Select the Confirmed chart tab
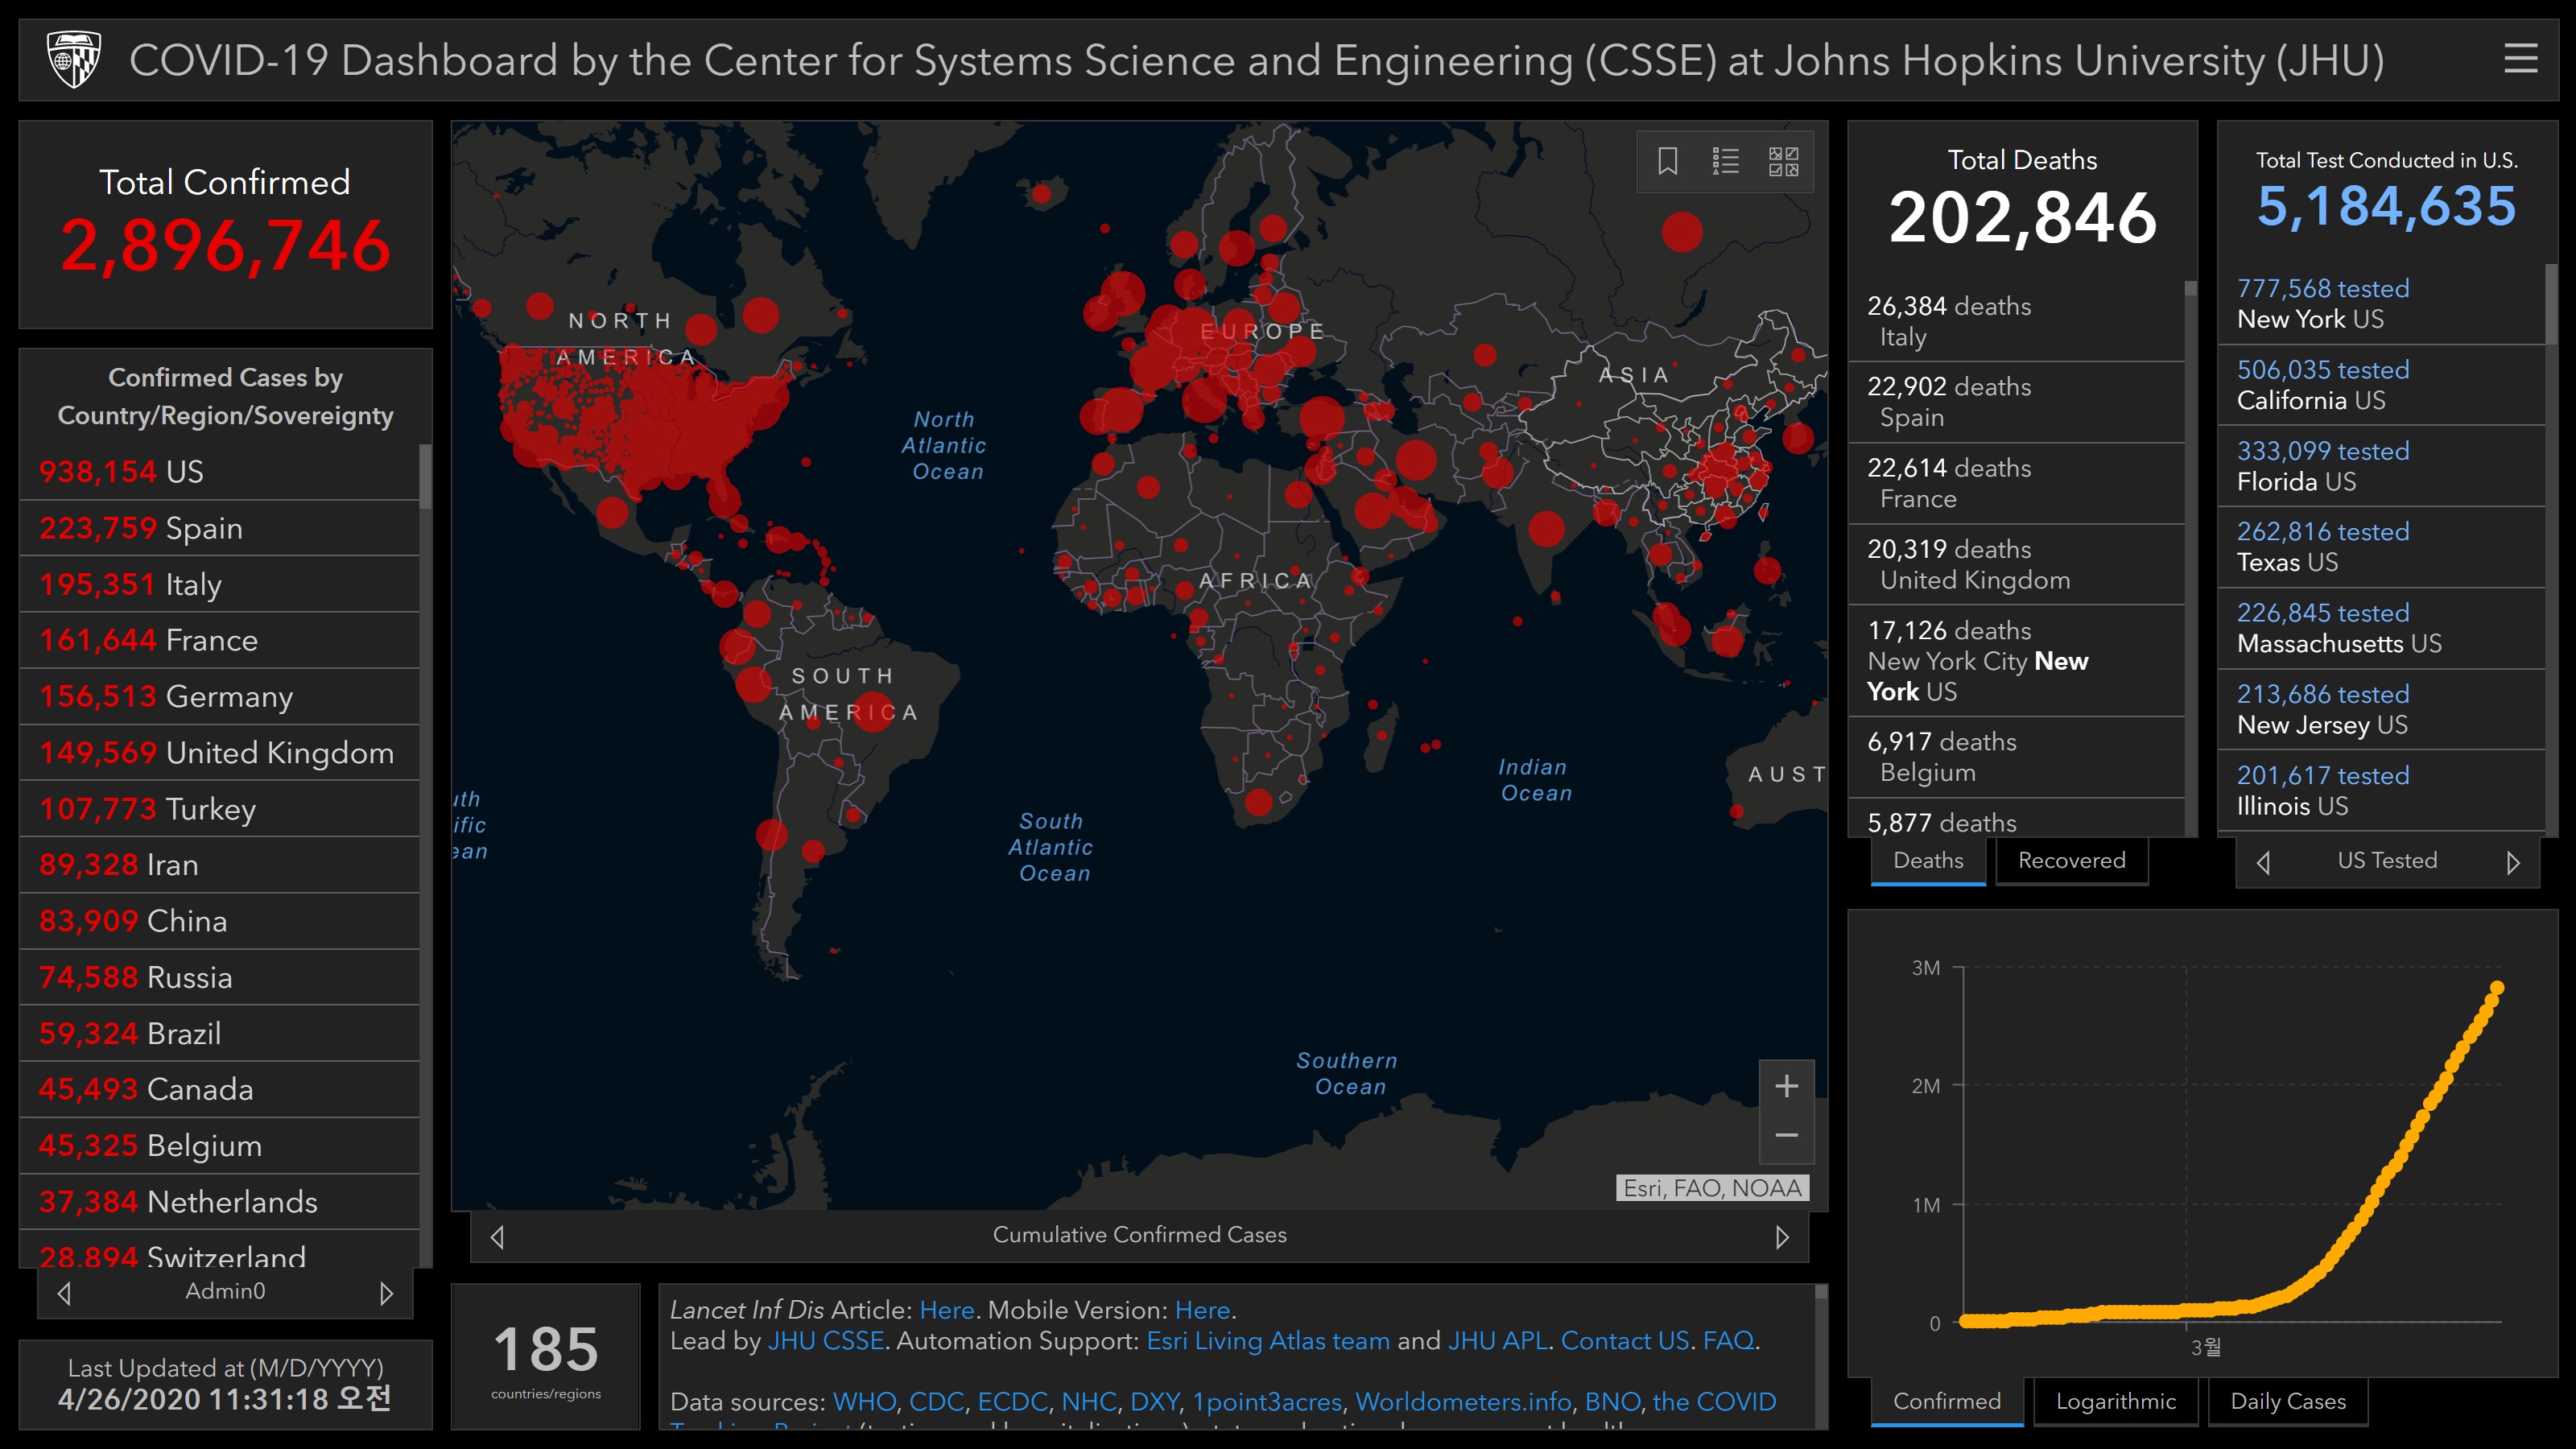This screenshot has width=2576, height=1449. (x=1946, y=1401)
